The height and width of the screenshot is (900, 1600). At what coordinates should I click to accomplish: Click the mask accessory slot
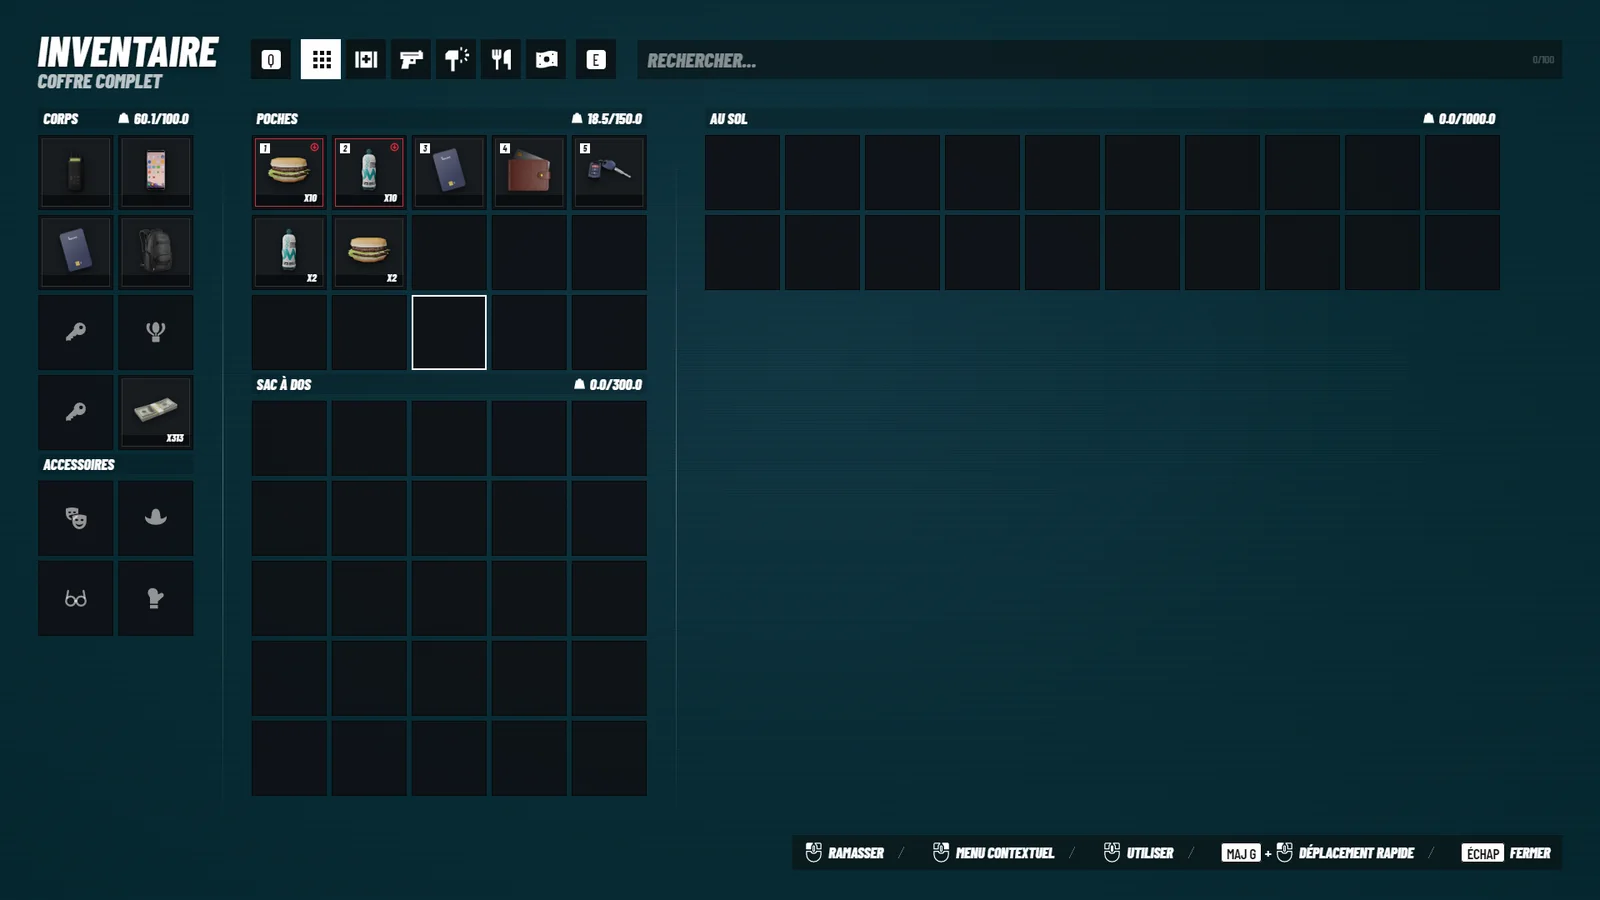click(x=76, y=518)
